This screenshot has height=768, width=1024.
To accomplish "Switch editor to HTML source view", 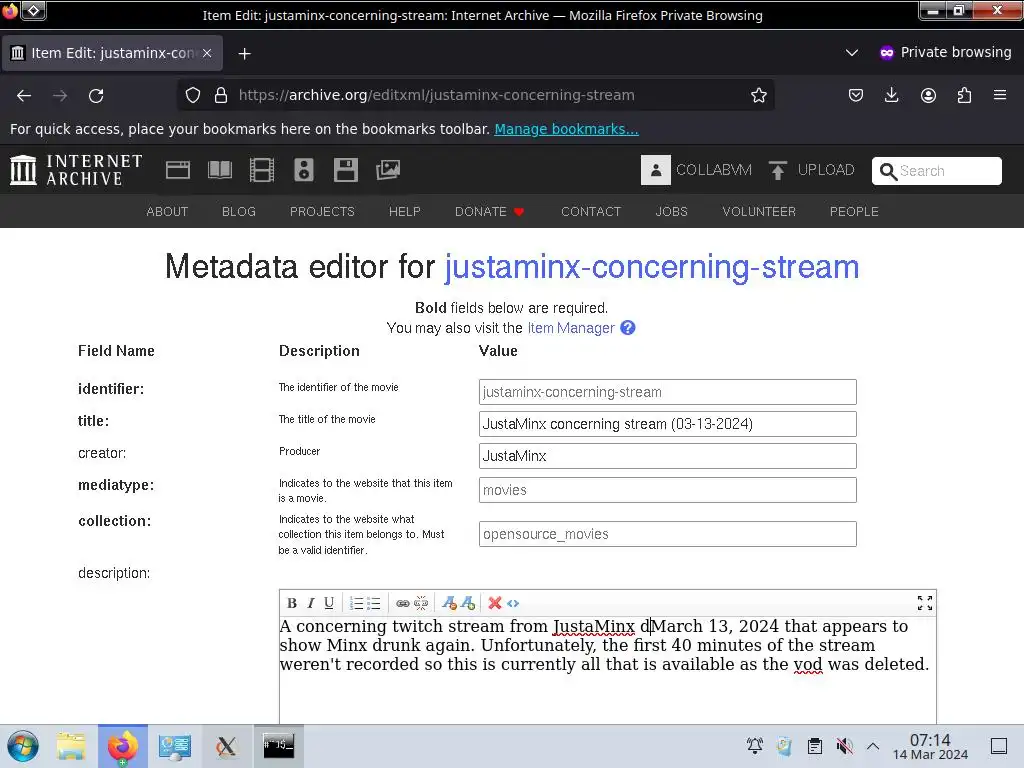I will 513,603.
